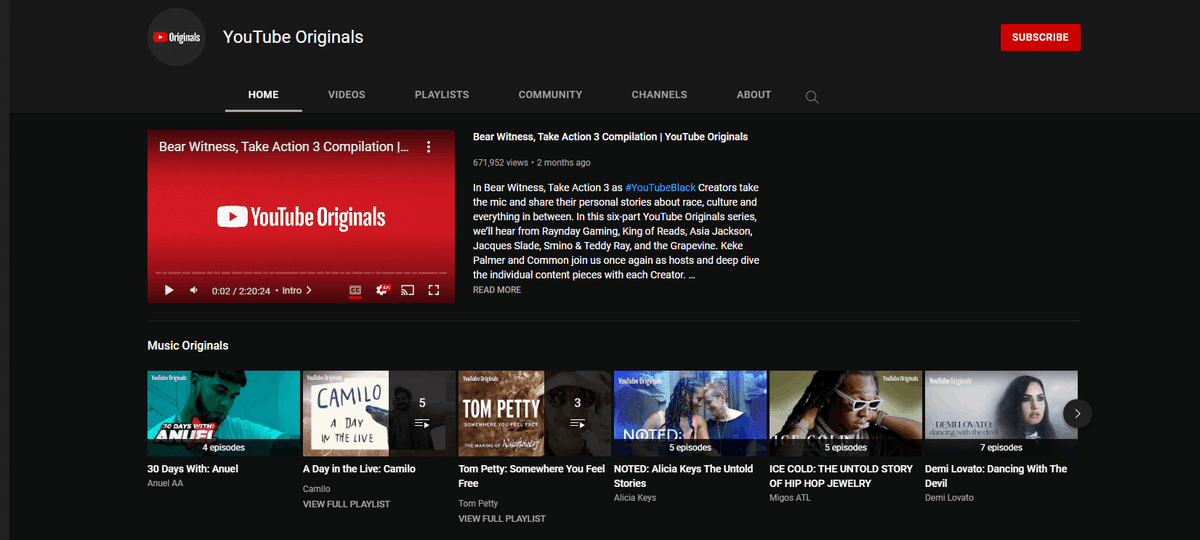Search the channel with the magnifier icon

pyautogui.click(x=812, y=96)
